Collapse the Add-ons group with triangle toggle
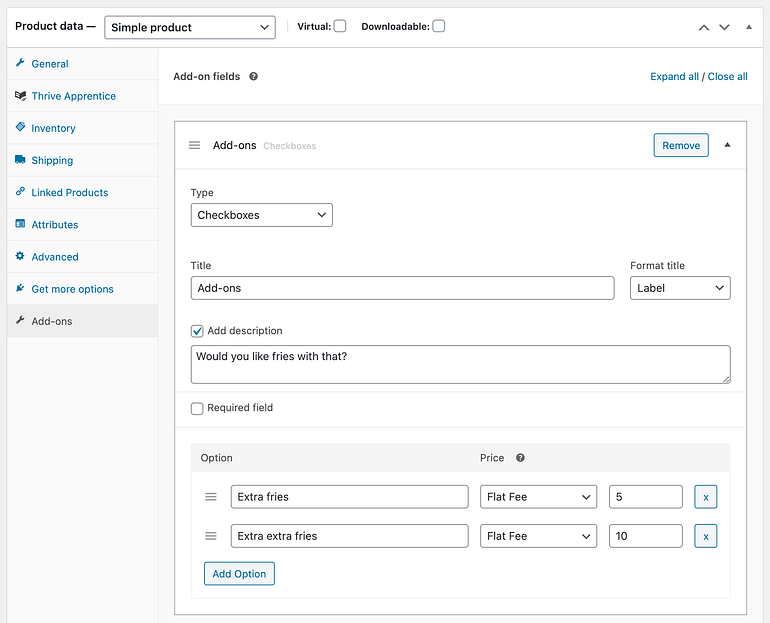Image resolution: width=770 pixels, height=623 pixels. coord(727,145)
